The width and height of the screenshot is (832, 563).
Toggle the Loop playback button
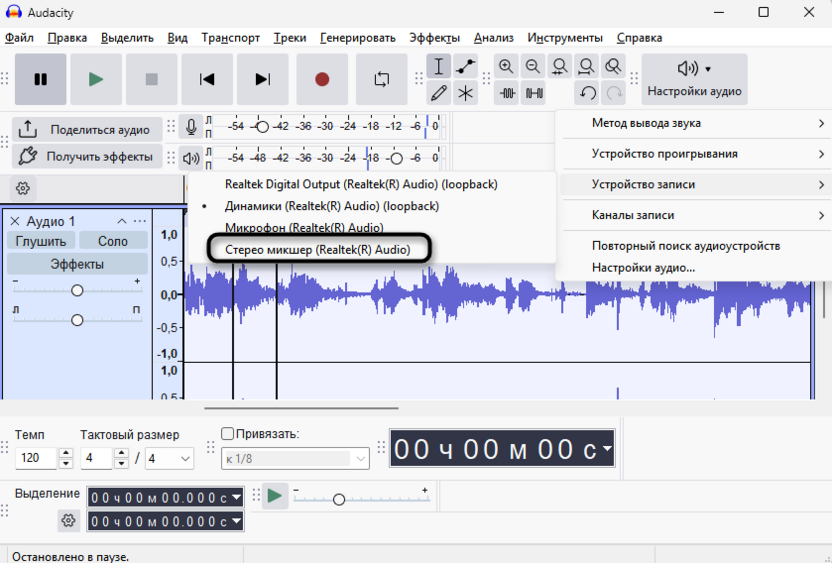[x=382, y=79]
